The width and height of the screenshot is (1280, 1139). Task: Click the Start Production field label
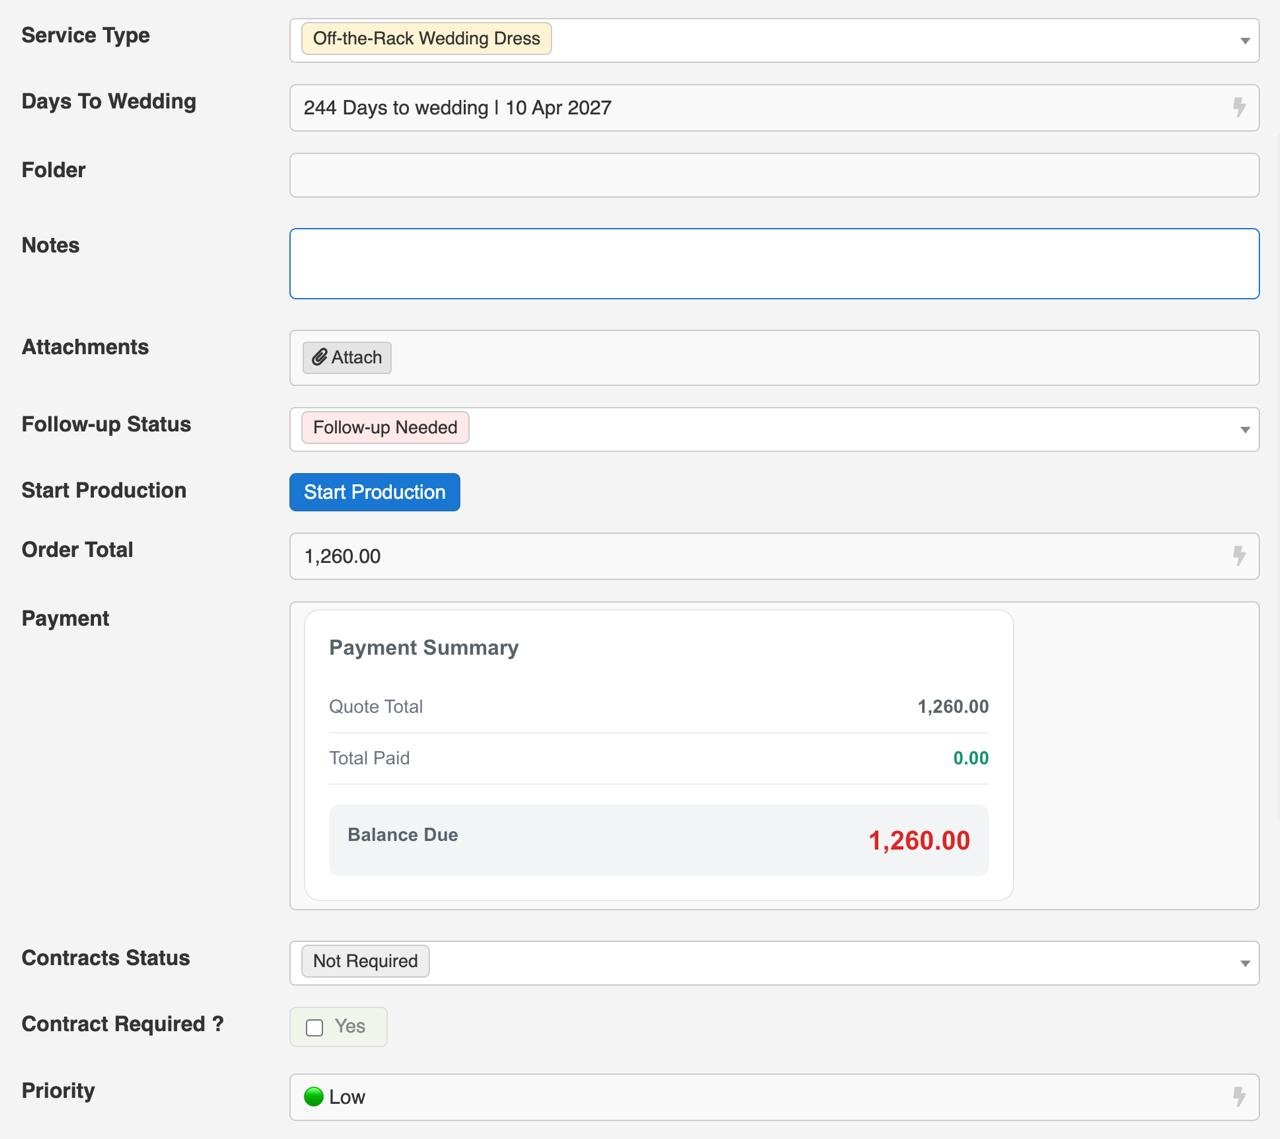tap(104, 490)
